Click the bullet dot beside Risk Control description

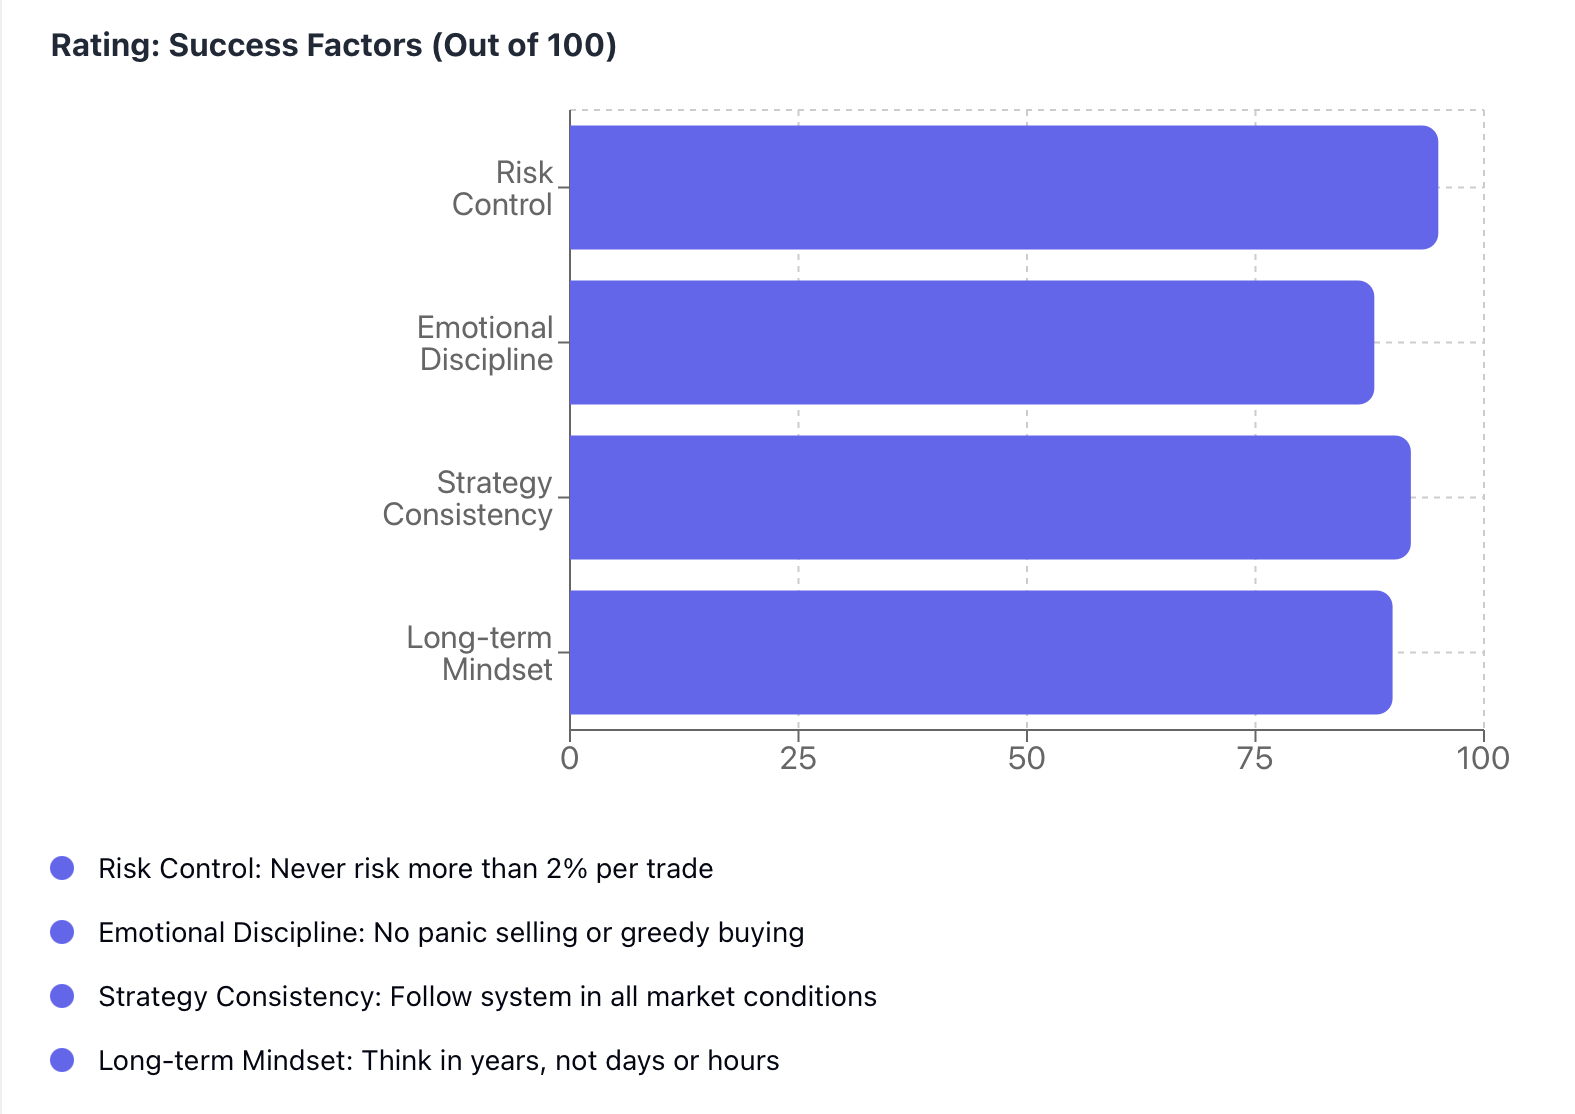[62, 868]
